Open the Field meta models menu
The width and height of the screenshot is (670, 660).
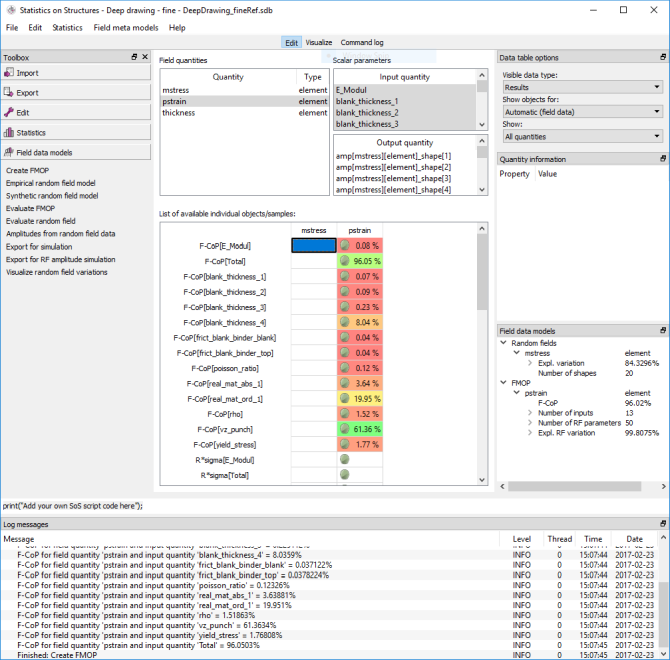[x=125, y=28]
